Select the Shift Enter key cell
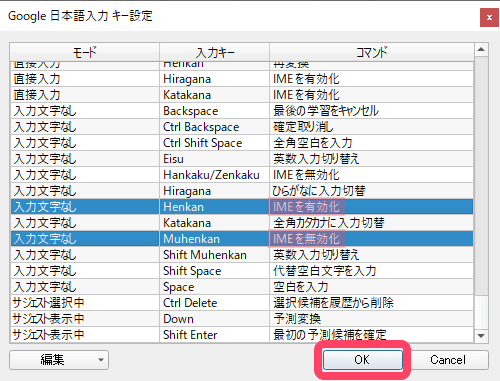 coord(214,335)
